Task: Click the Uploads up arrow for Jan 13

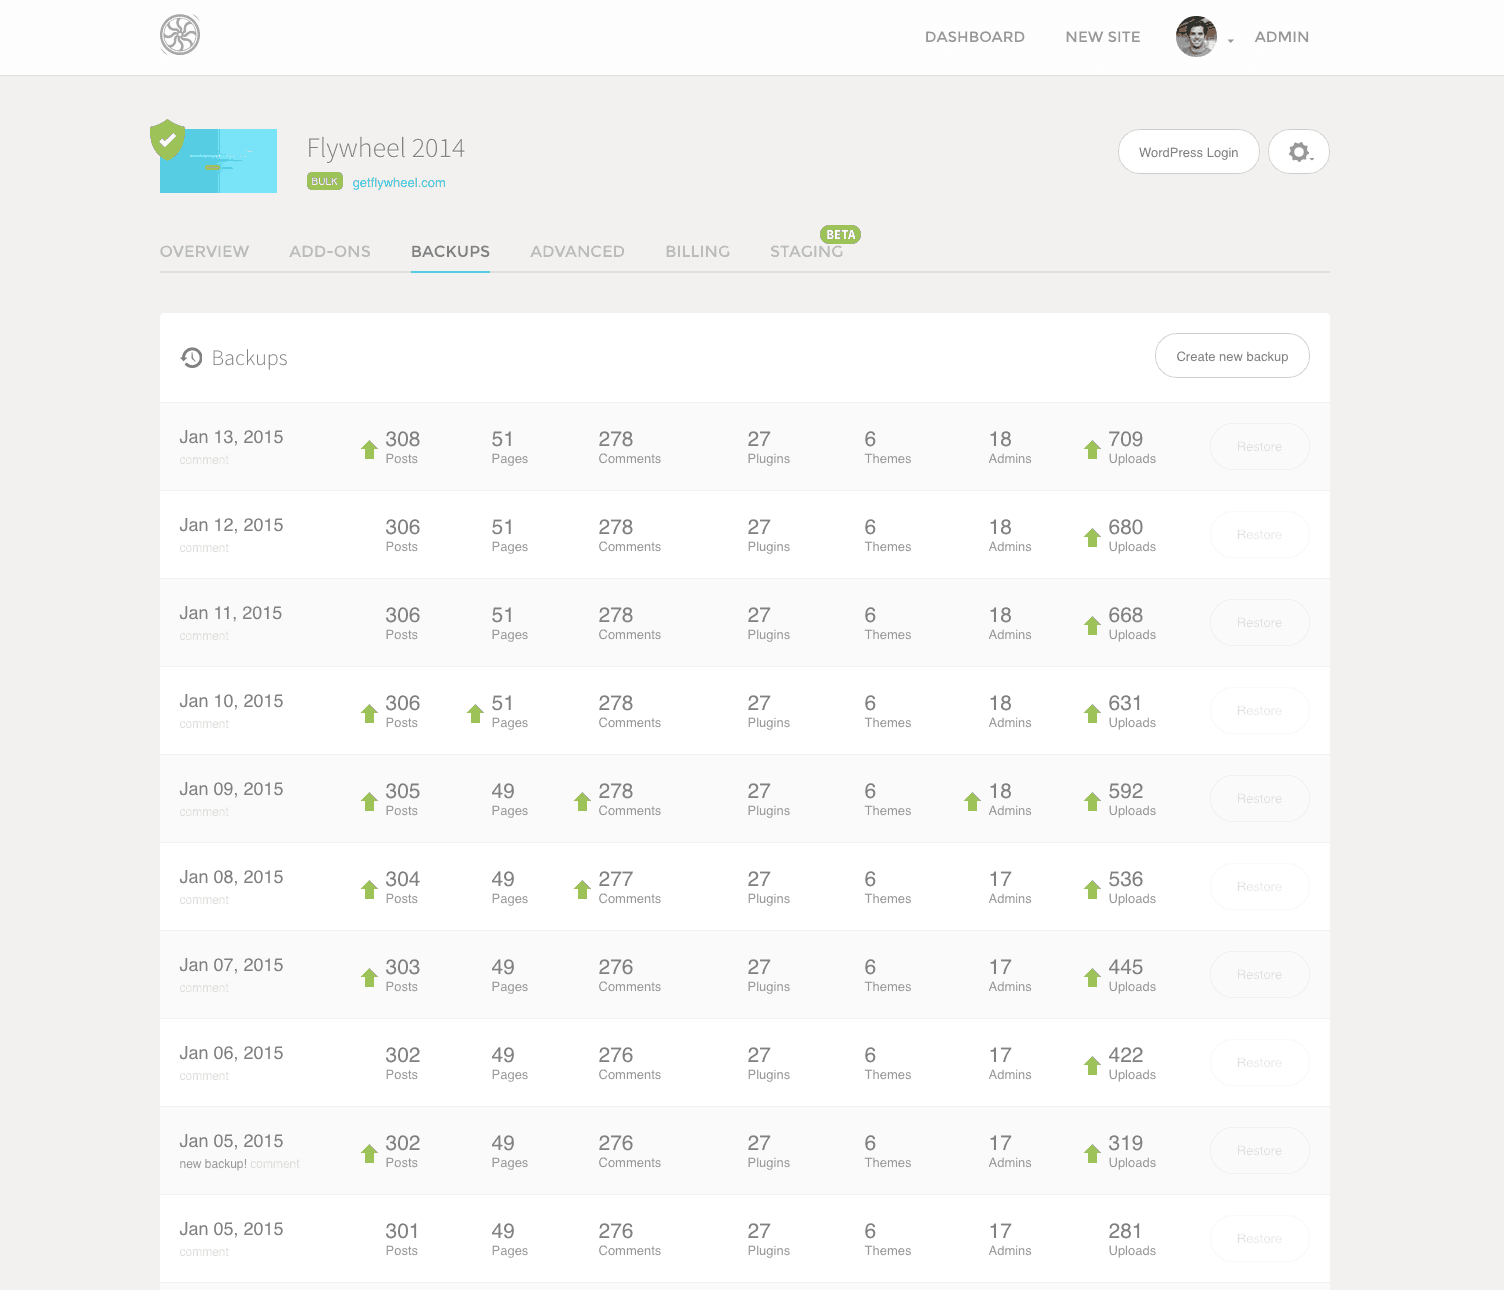Action: point(1092,449)
